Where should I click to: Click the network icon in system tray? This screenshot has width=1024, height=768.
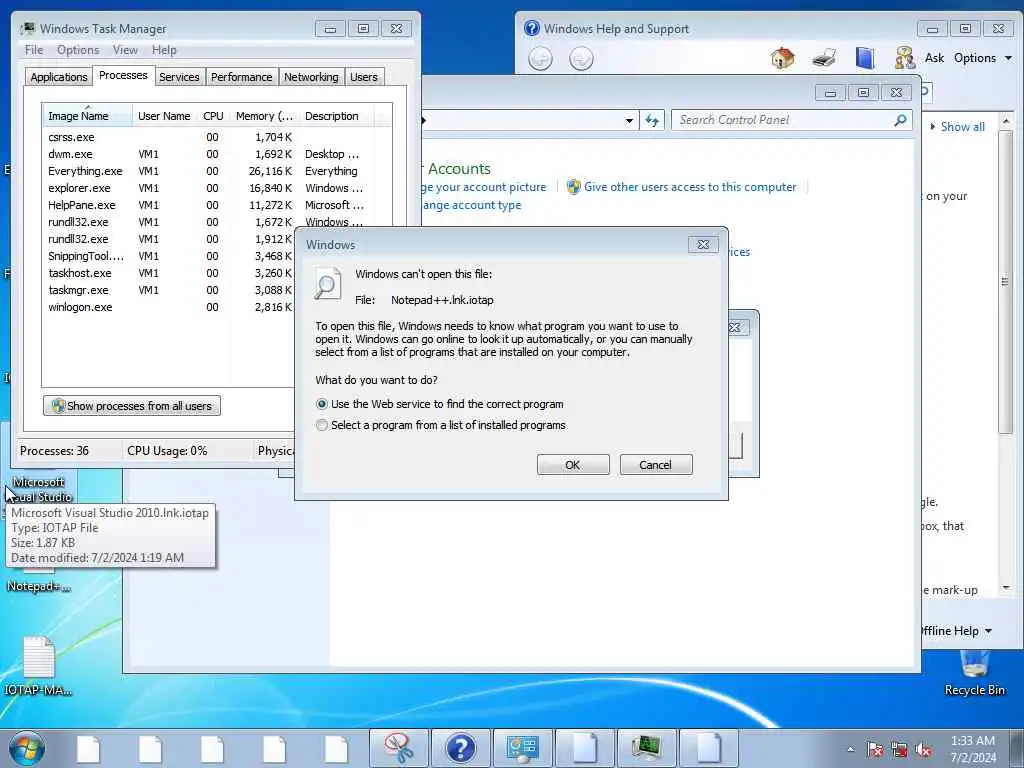coord(899,749)
